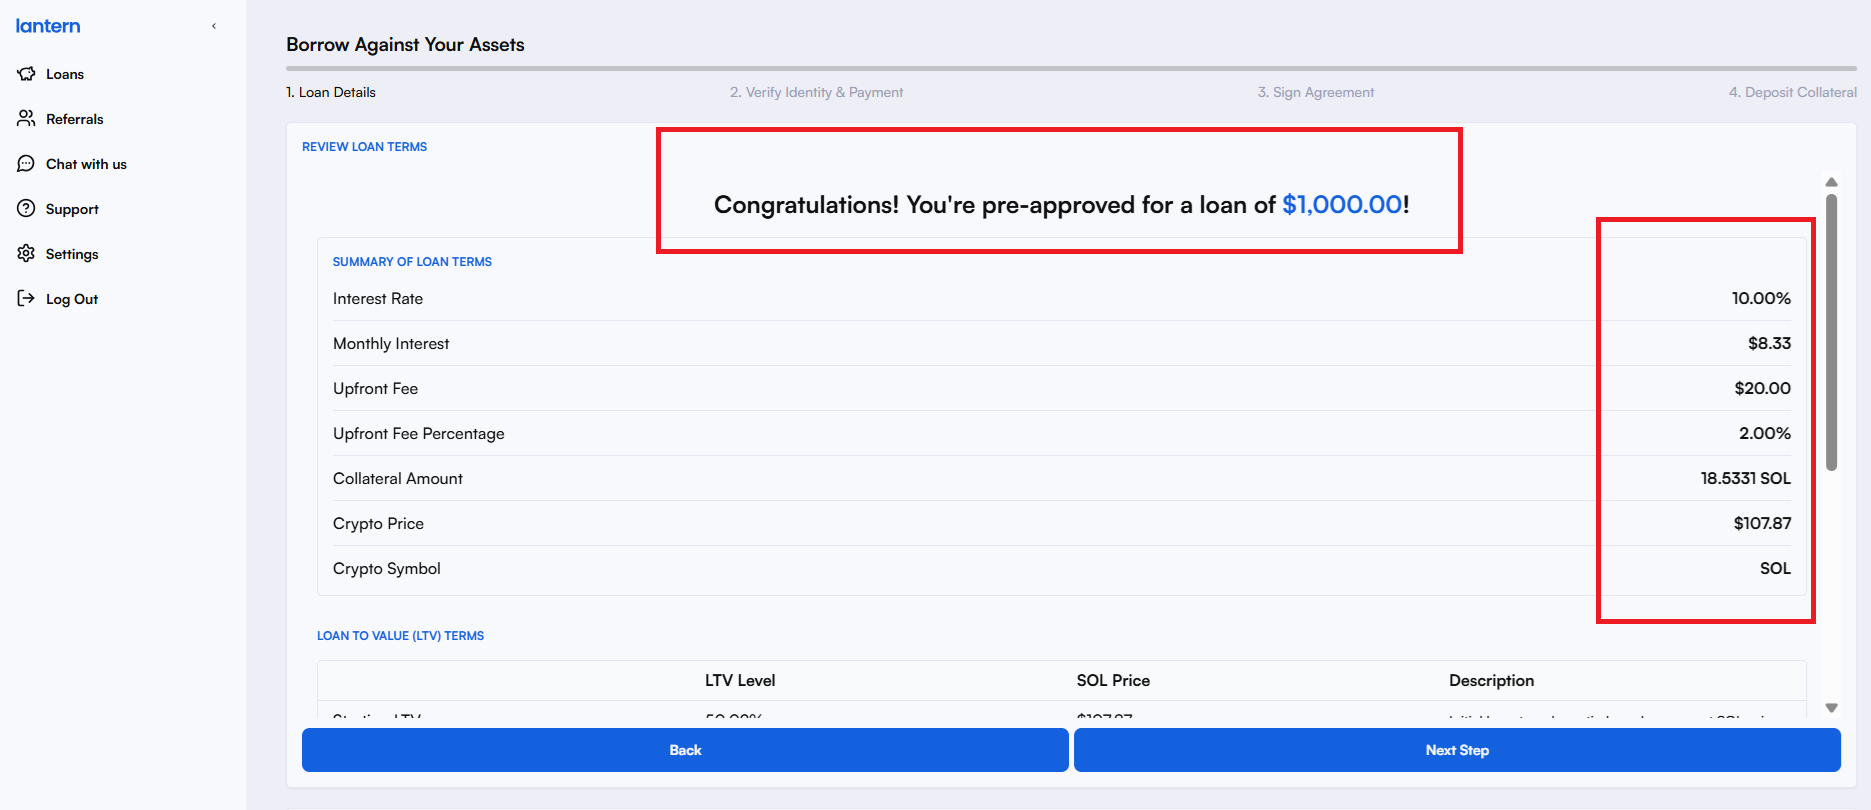Click the $1,000.00 loan amount
This screenshot has height=810, width=1871.
click(x=1342, y=204)
